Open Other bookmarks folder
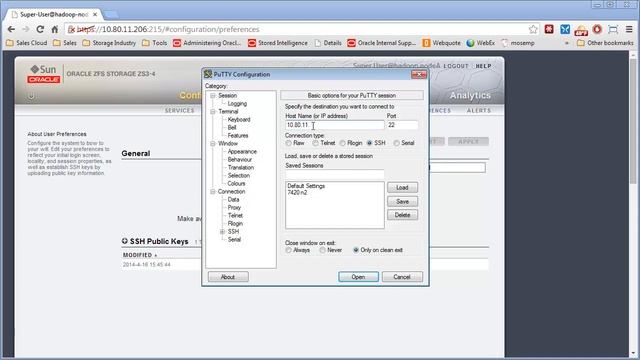The width and height of the screenshot is (640, 360). click(x=605, y=43)
